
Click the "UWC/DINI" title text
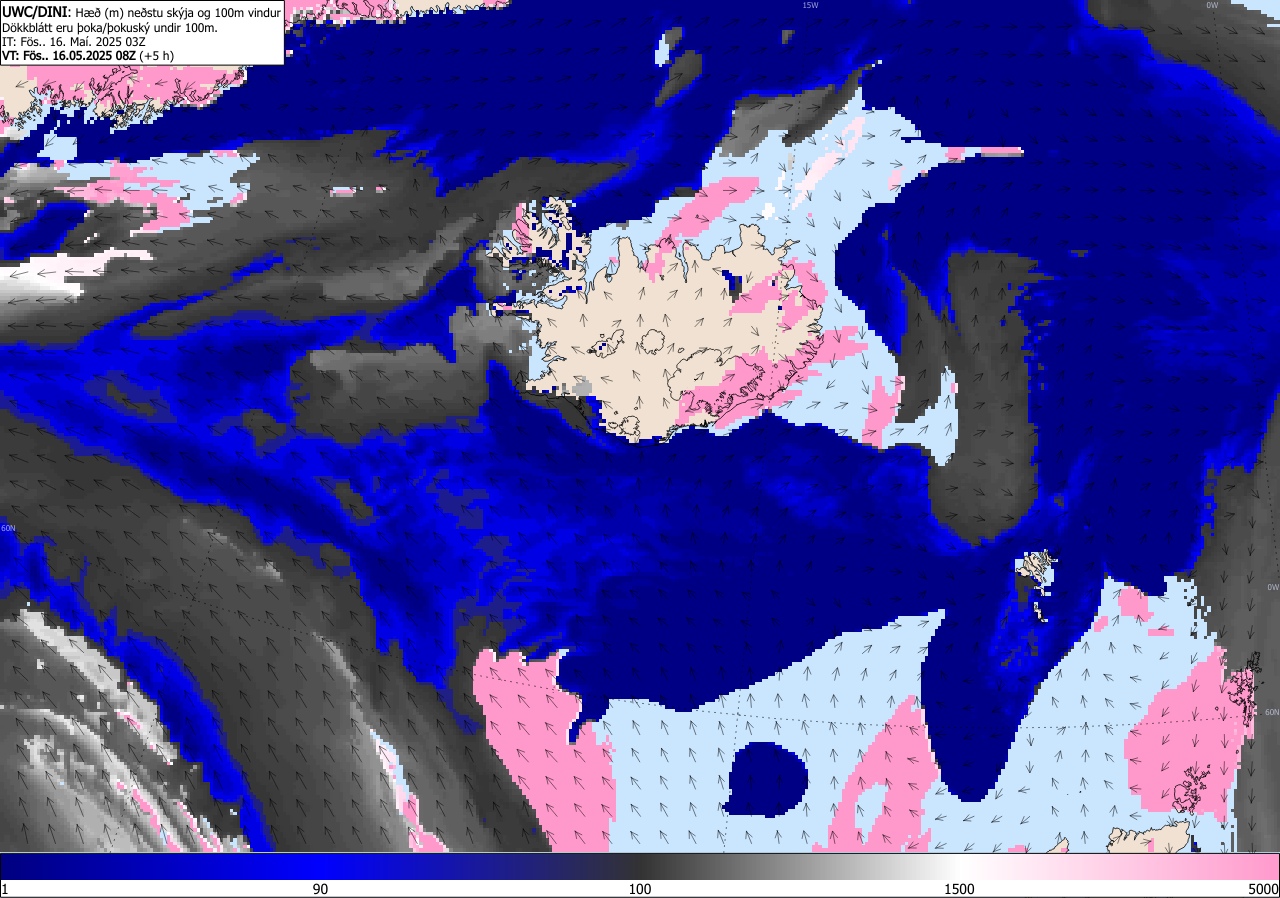pyautogui.click(x=34, y=11)
